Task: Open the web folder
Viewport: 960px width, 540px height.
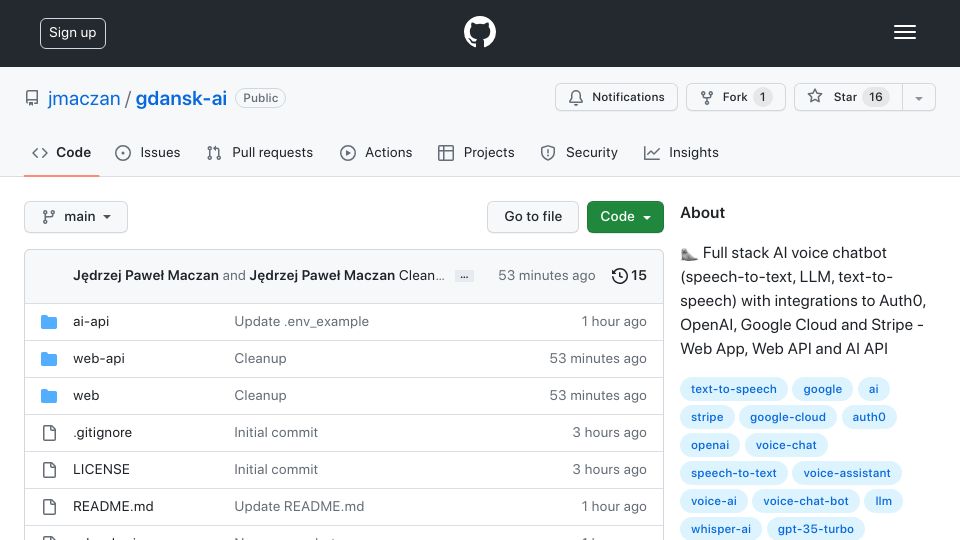Action: (86, 396)
